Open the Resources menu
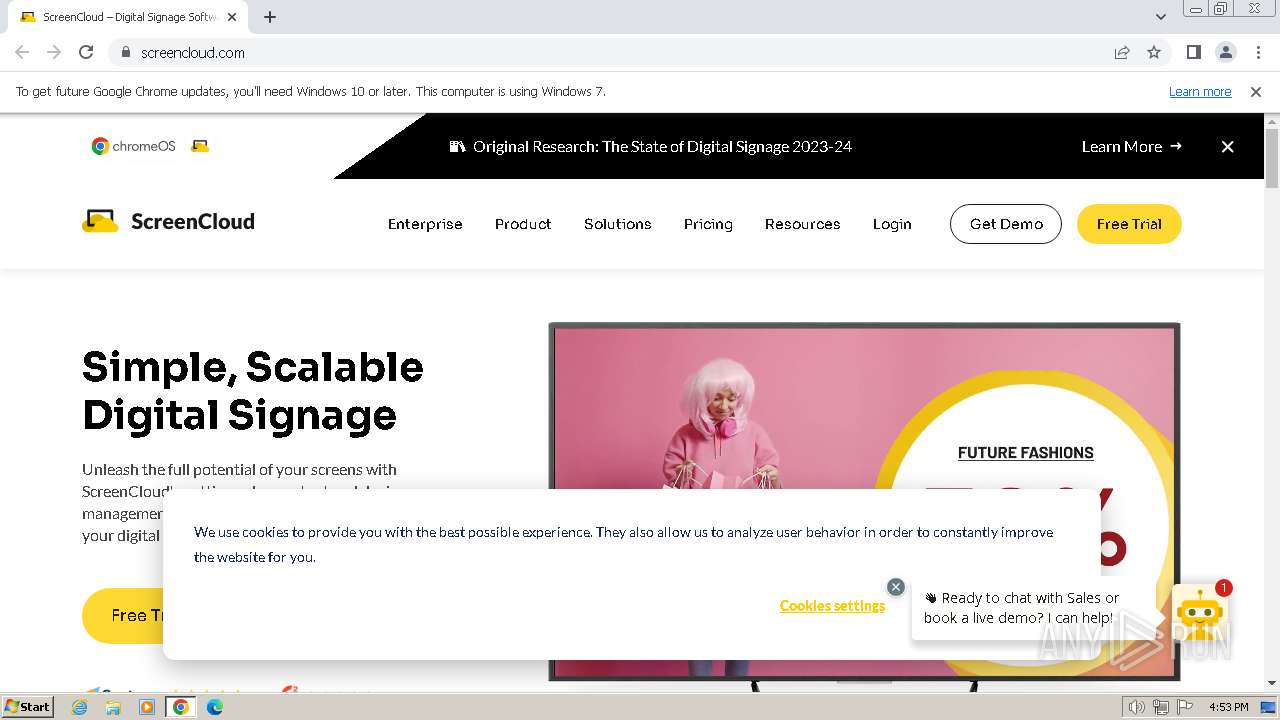This screenshot has width=1280, height=720. (x=803, y=224)
